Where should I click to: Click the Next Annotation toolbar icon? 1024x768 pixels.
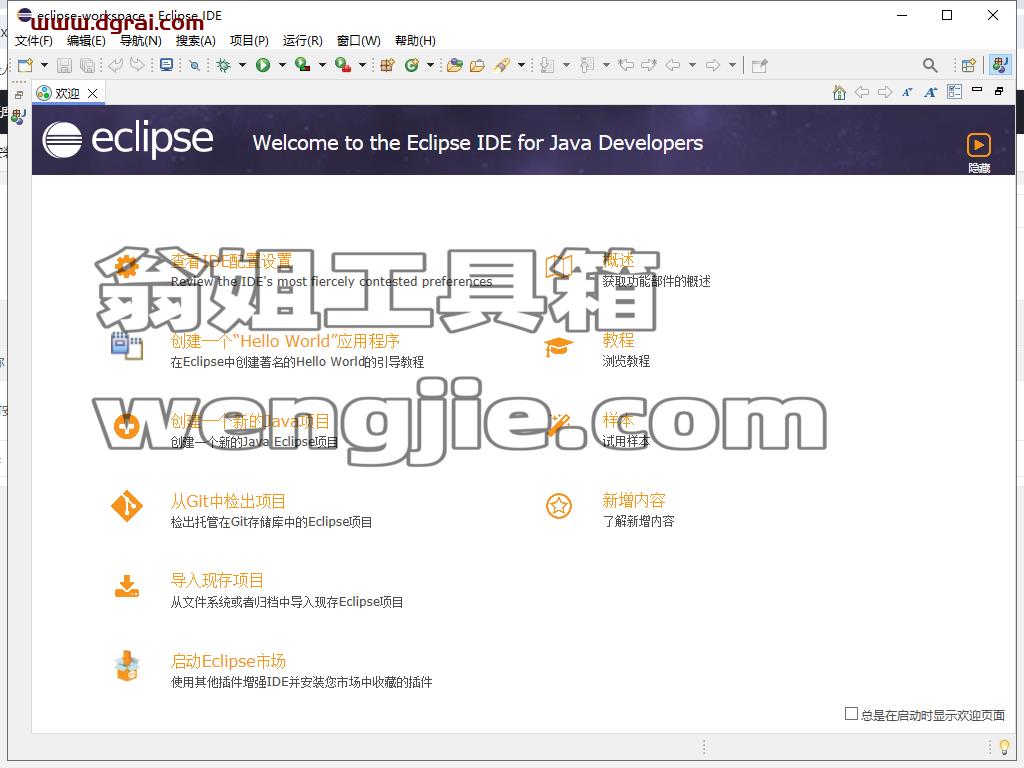click(547, 65)
